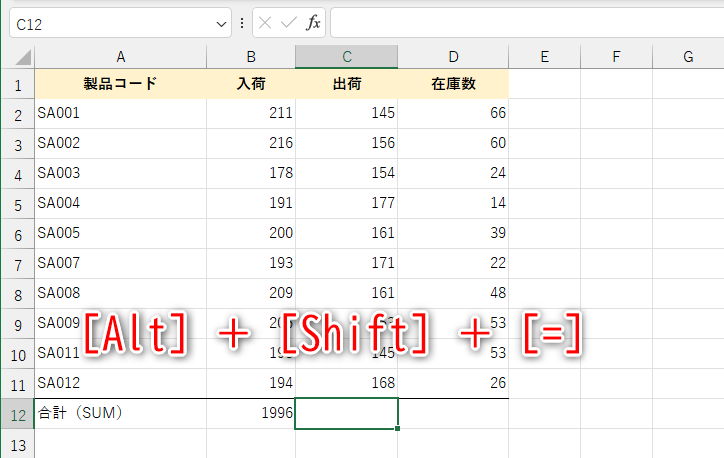Select the 在庫数 value 48
Screen dimensions: 724x458
click(x=453, y=294)
